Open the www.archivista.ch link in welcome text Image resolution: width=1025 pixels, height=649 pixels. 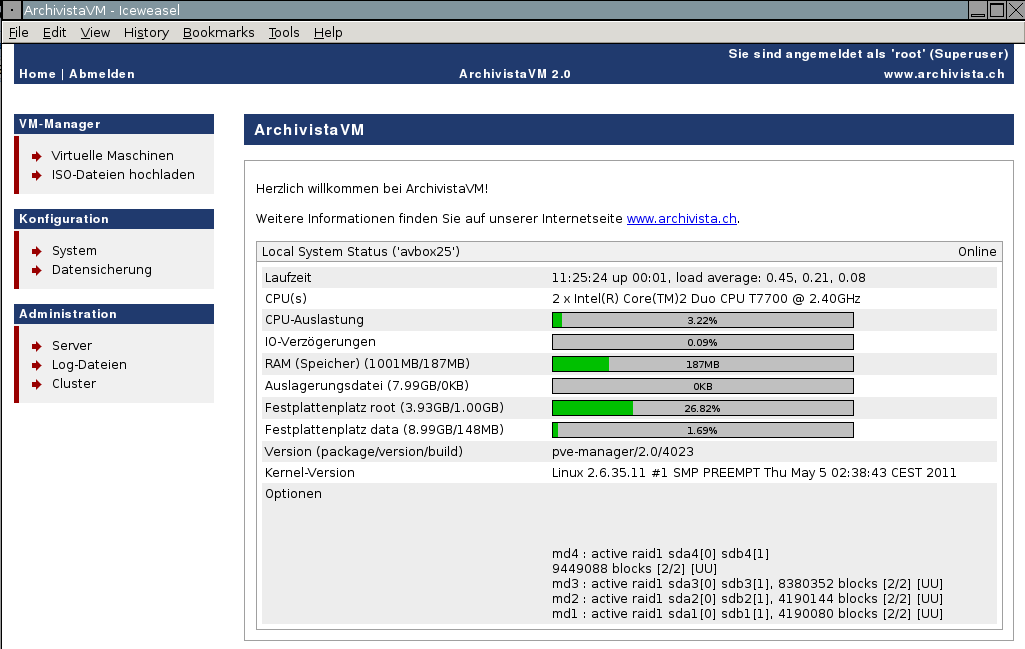coord(682,218)
